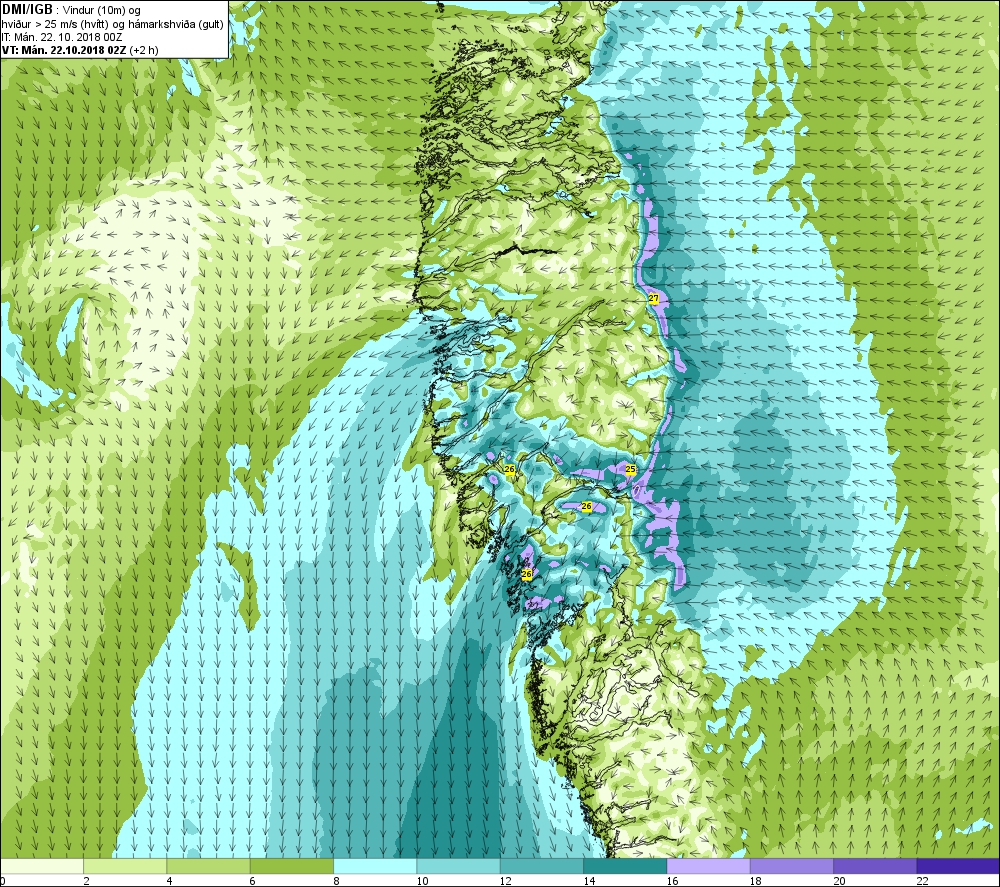The image size is (1000, 887).
Task: Select the 4–6 m/s green legend swatch
Action: click(x=209, y=866)
